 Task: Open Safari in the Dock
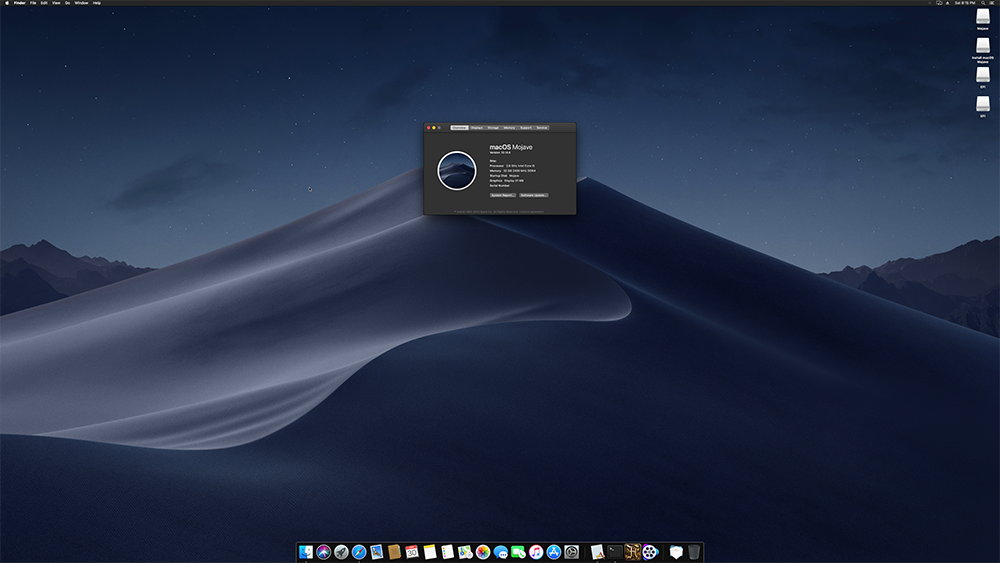359,552
